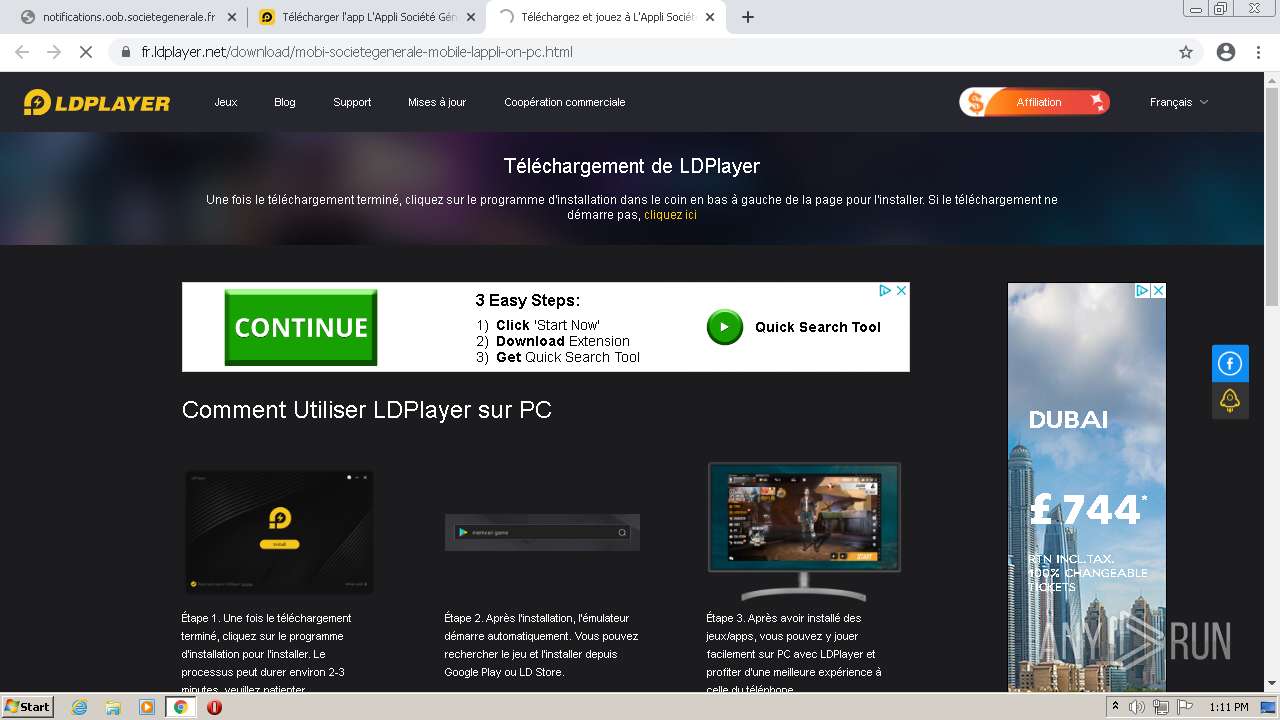Click the green play arrow in ad
The height and width of the screenshot is (720, 1280).
[725, 327]
